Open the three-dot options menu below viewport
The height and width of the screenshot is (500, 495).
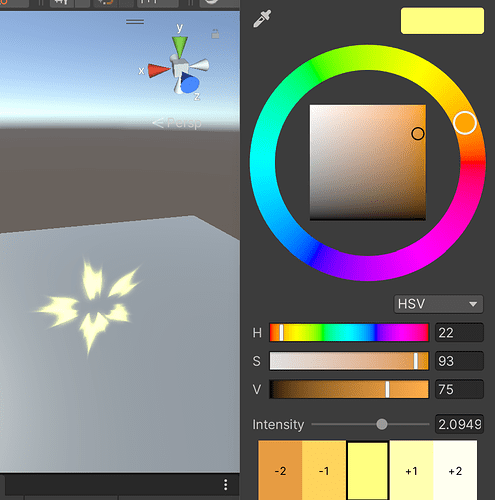click(226, 485)
